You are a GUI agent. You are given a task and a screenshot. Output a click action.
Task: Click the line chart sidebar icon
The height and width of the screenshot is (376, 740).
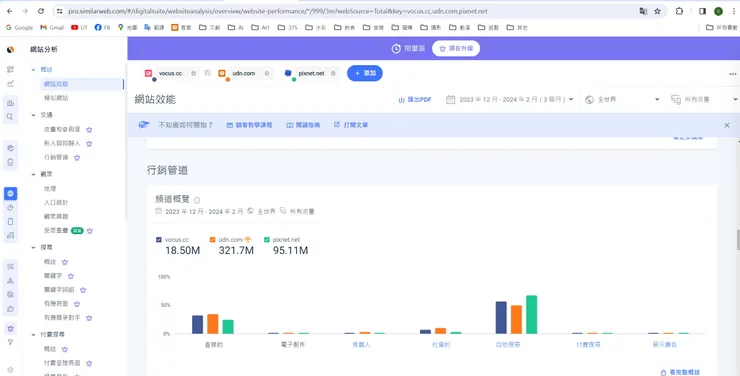(x=10, y=84)
